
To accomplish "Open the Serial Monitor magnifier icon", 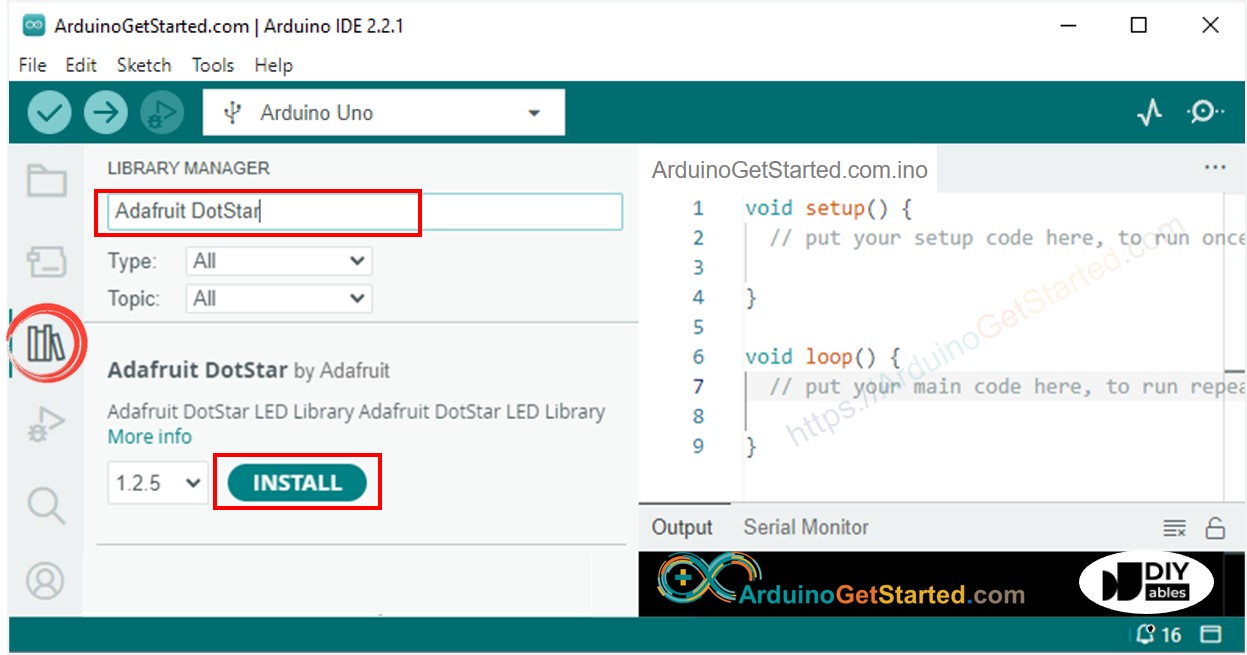I will click(1205, 113).
